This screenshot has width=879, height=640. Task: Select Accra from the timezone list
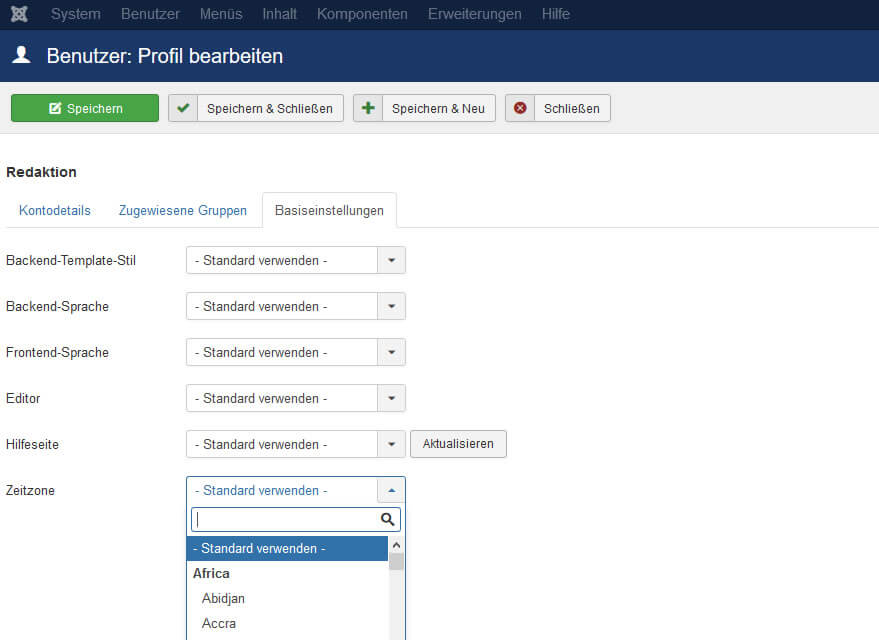tap(218, 622)
